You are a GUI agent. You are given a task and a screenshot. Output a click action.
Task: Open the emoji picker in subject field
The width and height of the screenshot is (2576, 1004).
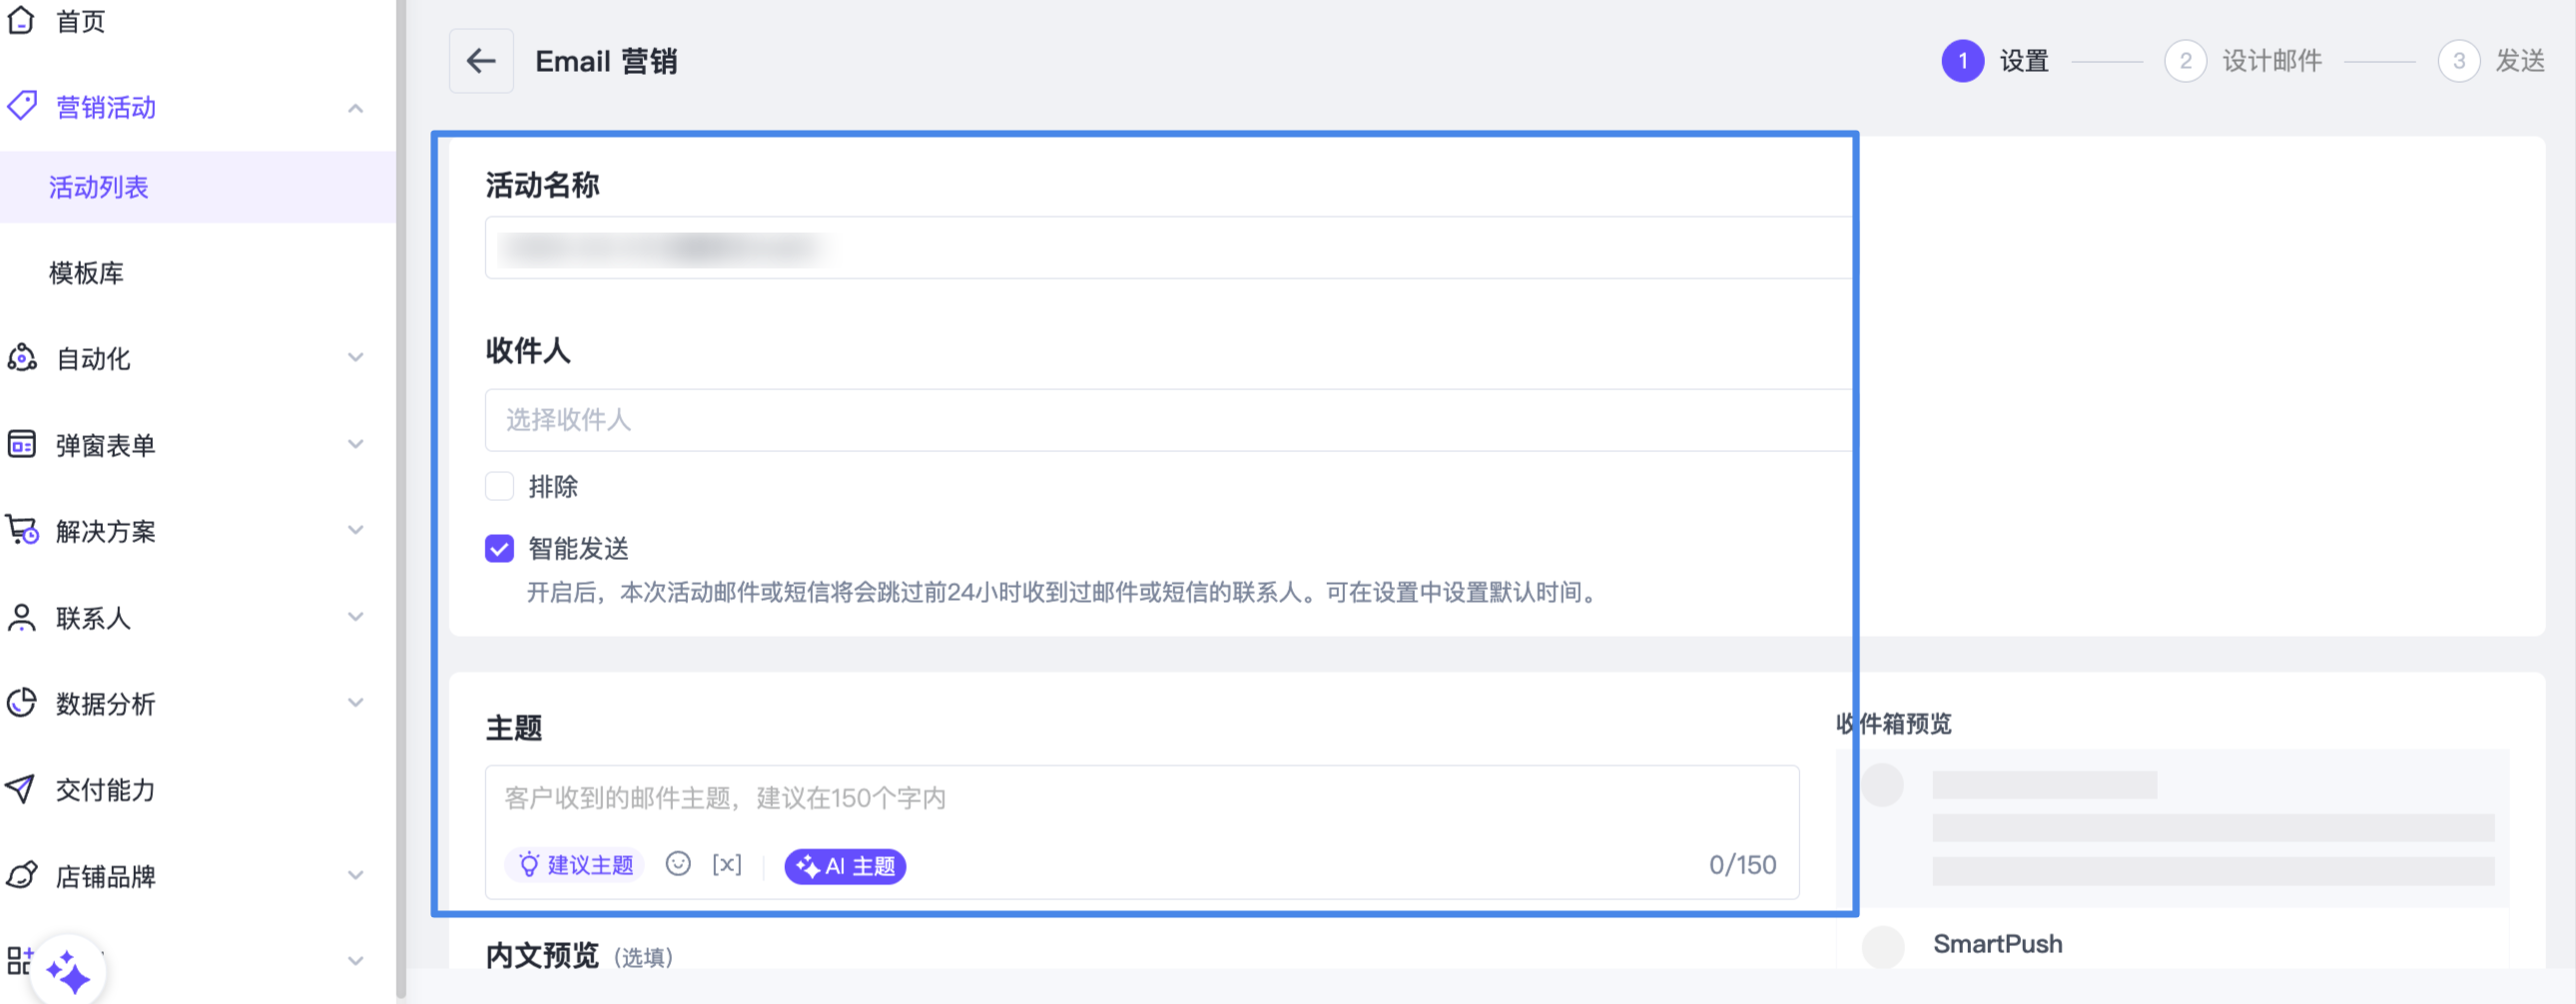(678, 864)
